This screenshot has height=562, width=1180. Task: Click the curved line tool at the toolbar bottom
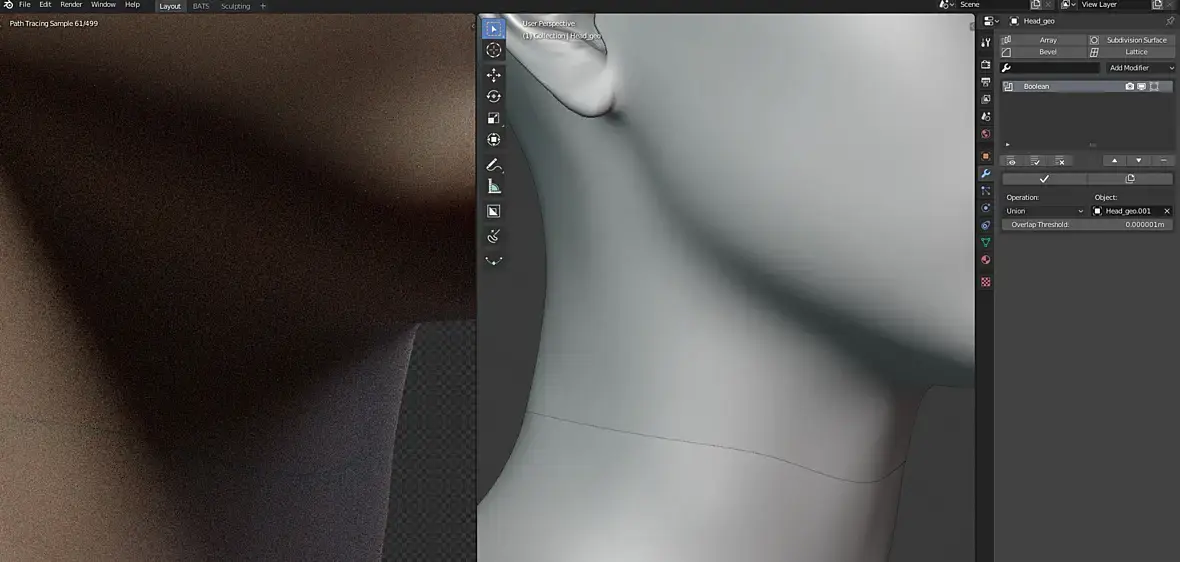tap(494, 261)
